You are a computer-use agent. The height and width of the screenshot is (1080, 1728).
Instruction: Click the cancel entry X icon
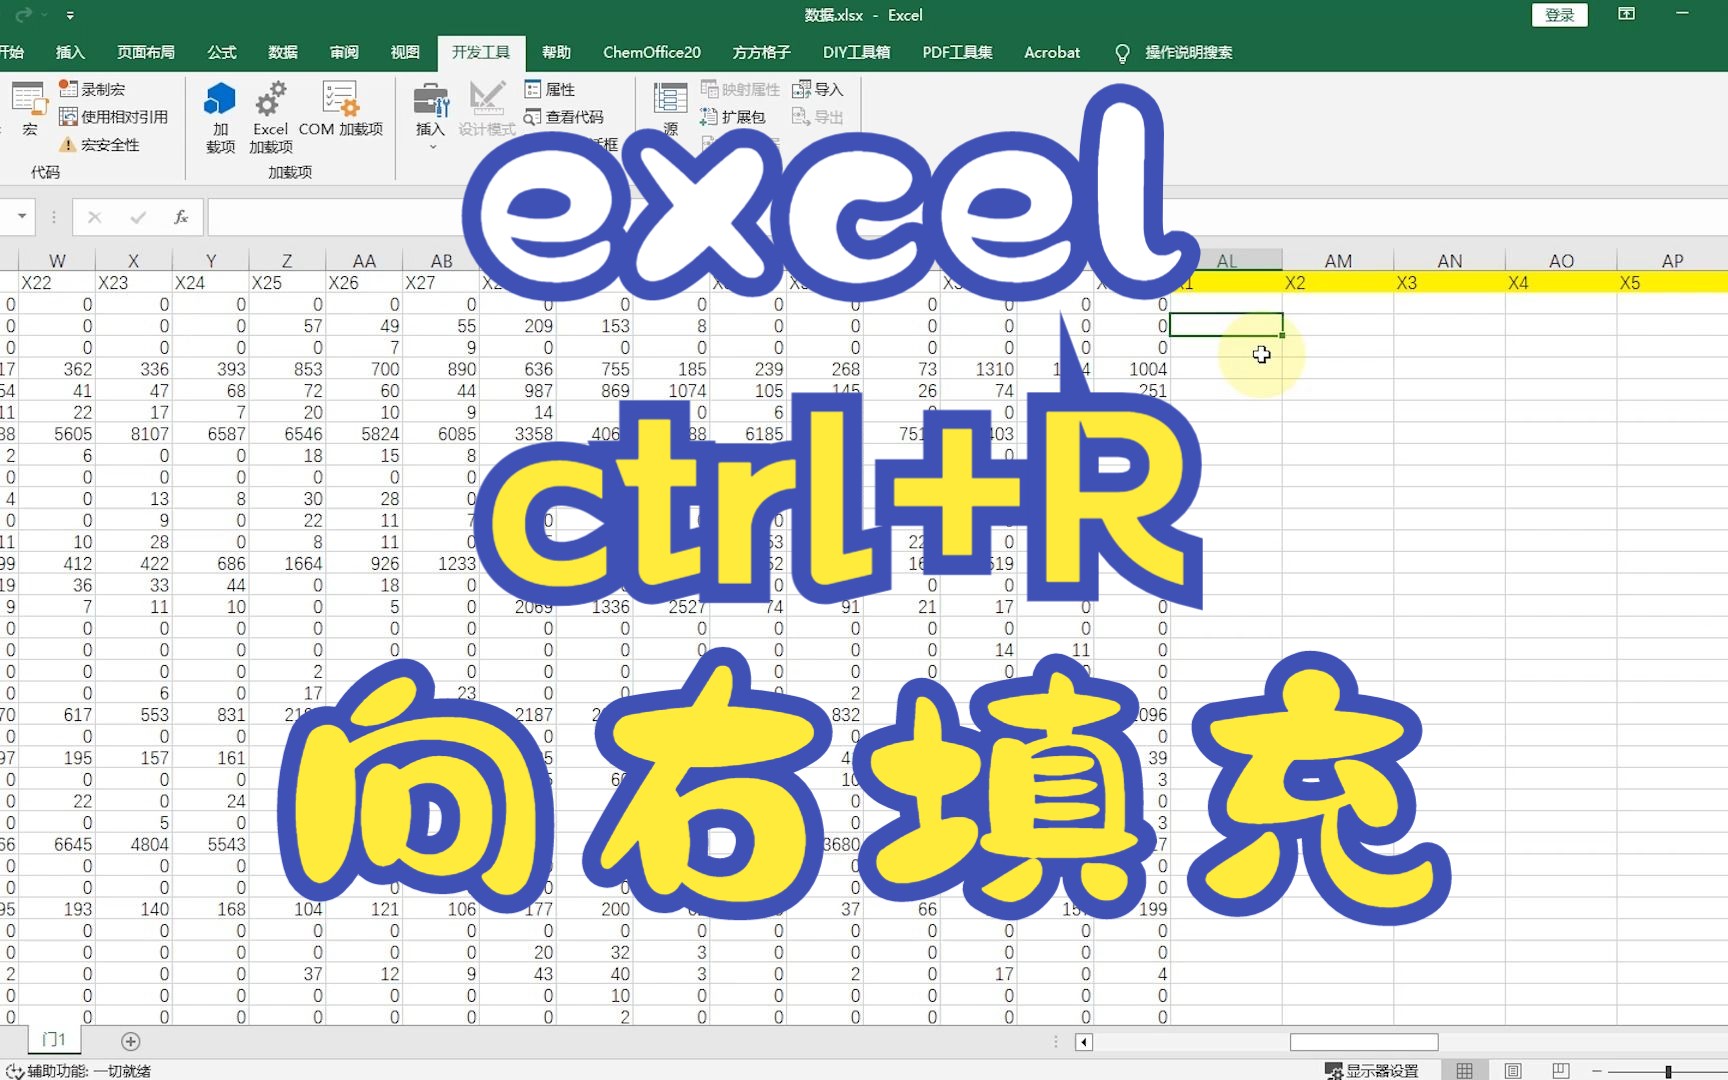coord(94,217)
